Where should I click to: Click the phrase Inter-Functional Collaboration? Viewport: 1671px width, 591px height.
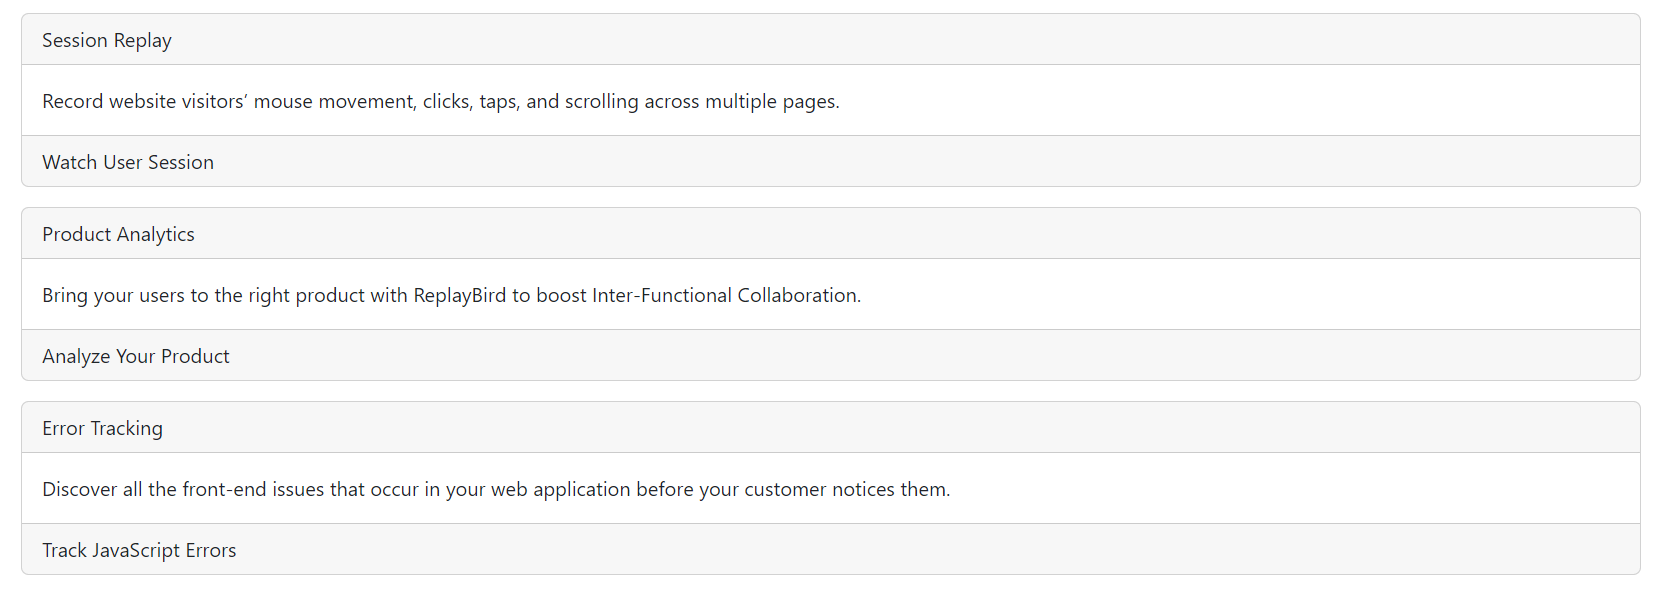726,295
